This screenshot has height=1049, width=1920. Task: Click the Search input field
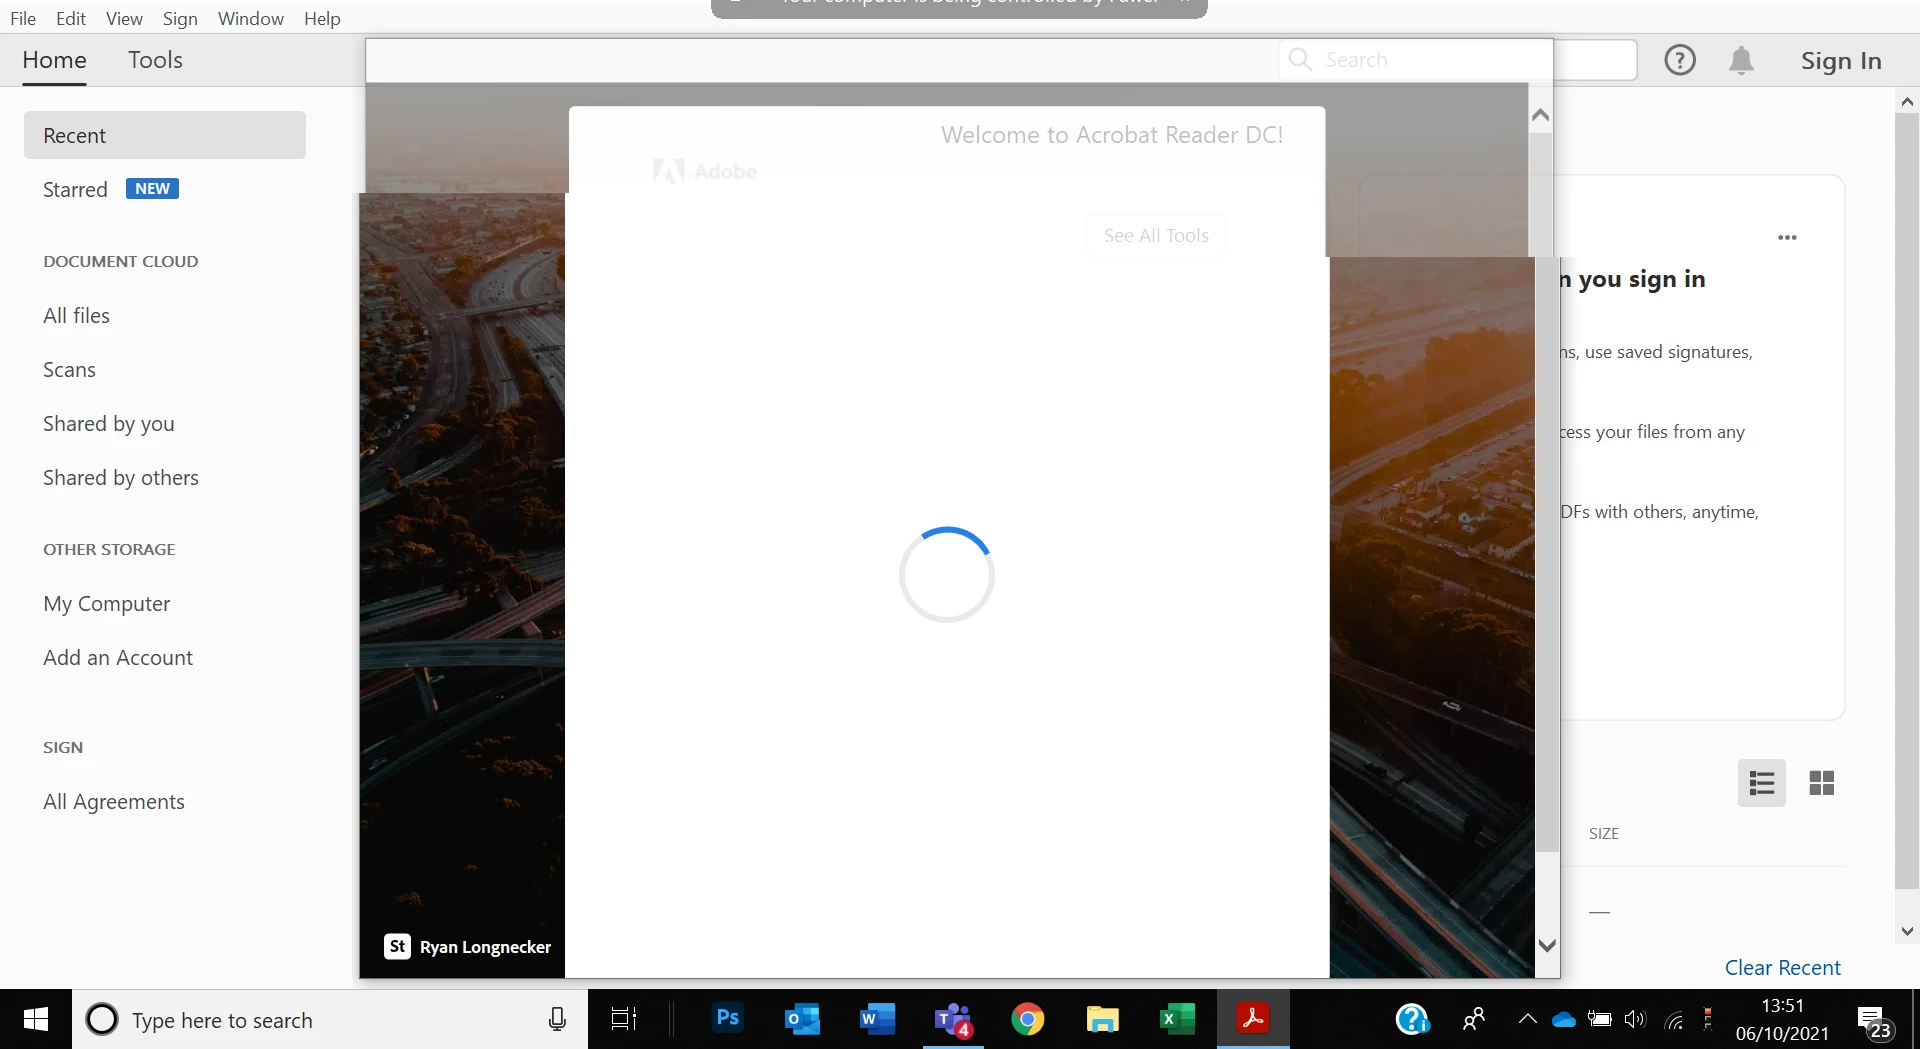pos(1458,59)
